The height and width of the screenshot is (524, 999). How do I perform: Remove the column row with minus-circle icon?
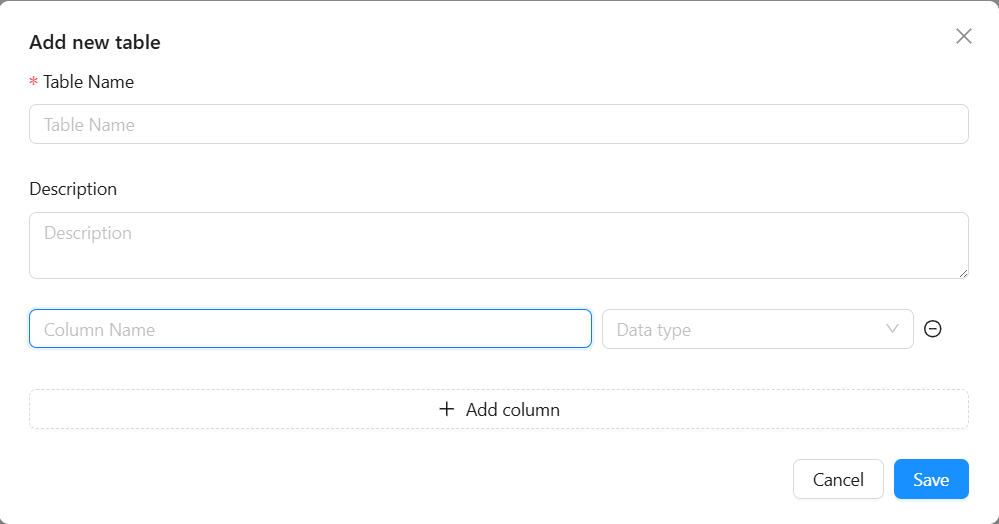[933, 329]
